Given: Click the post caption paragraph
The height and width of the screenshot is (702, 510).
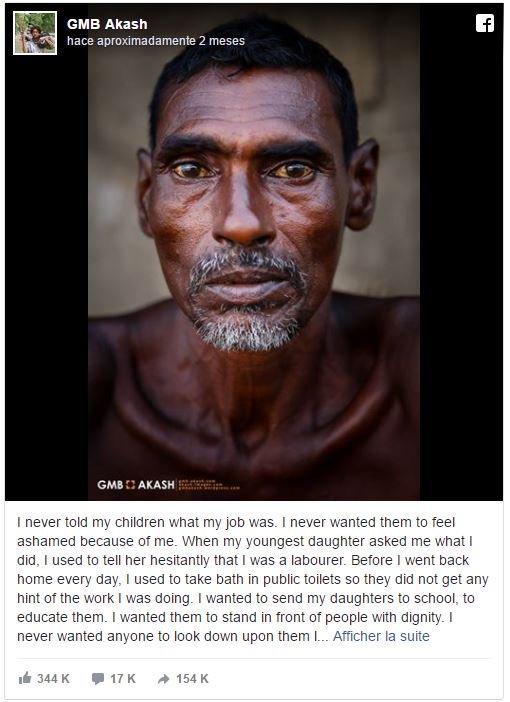Looking at the screenshot, I should (x=253, y=579).
